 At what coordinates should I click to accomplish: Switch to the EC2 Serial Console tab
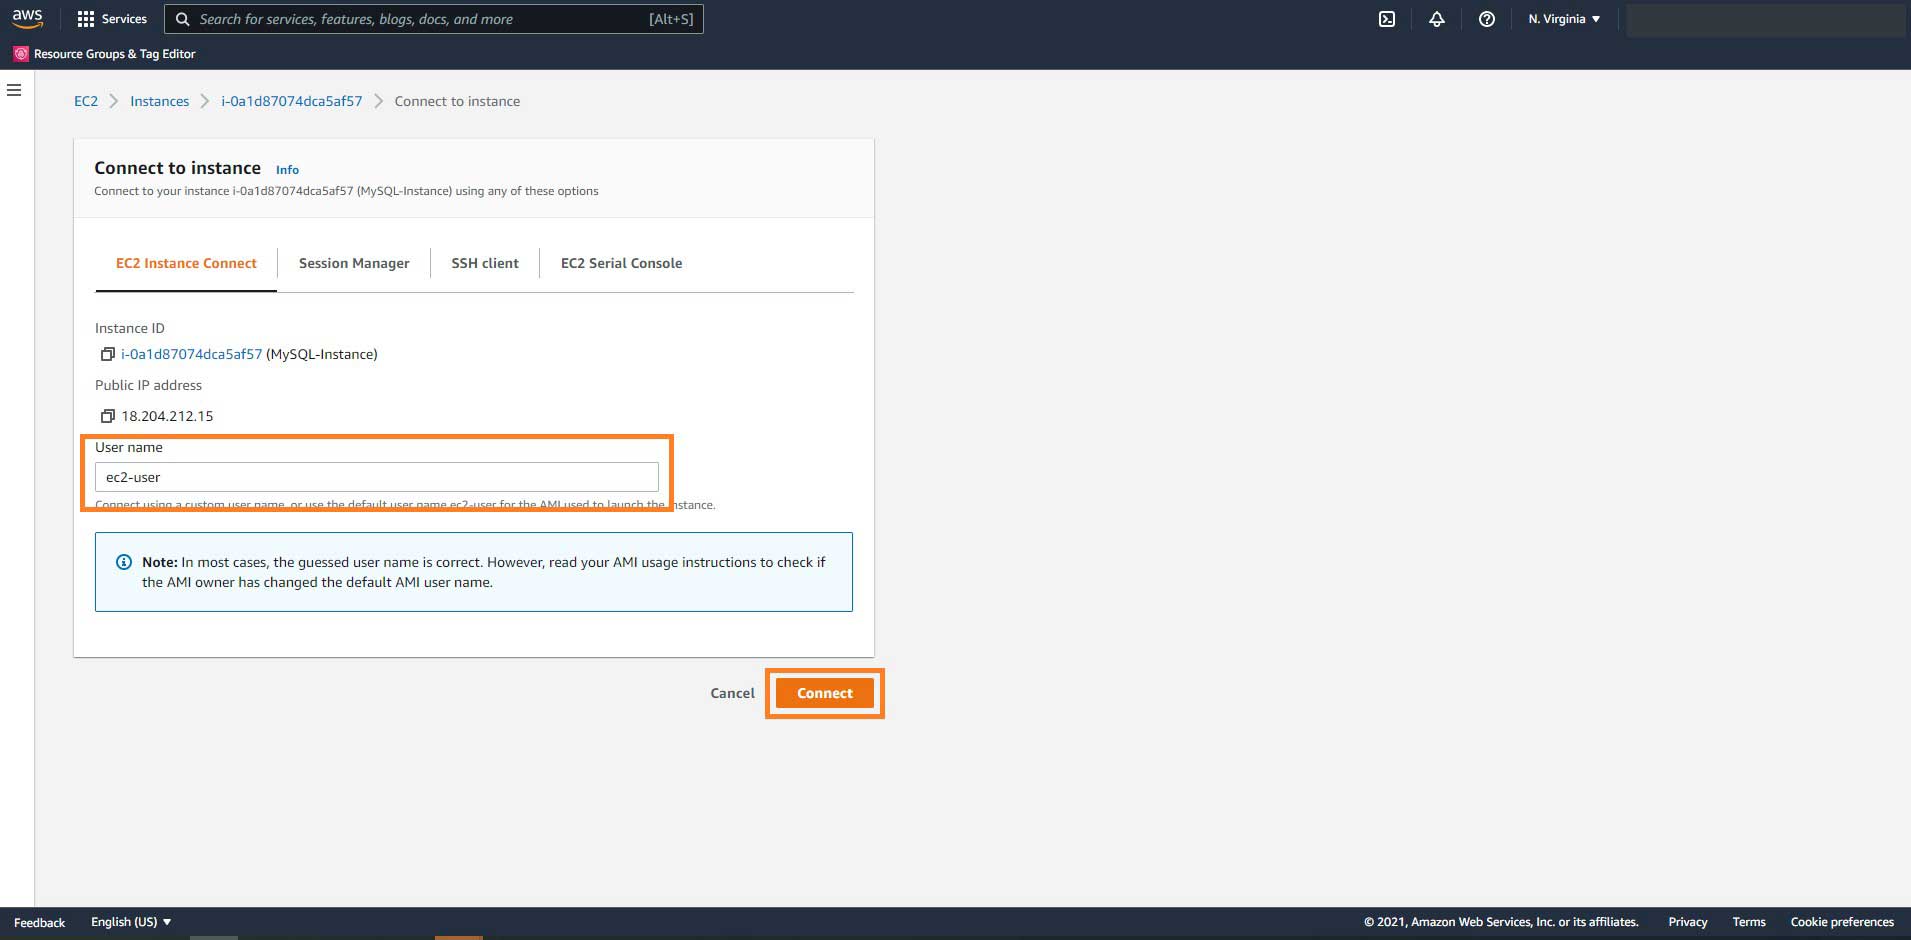[621, 263]
